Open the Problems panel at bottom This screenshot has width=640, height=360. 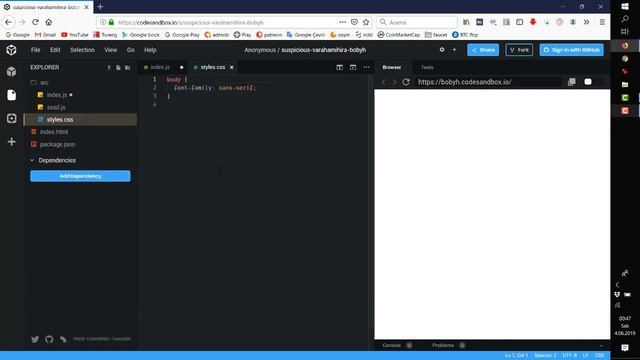443,345
